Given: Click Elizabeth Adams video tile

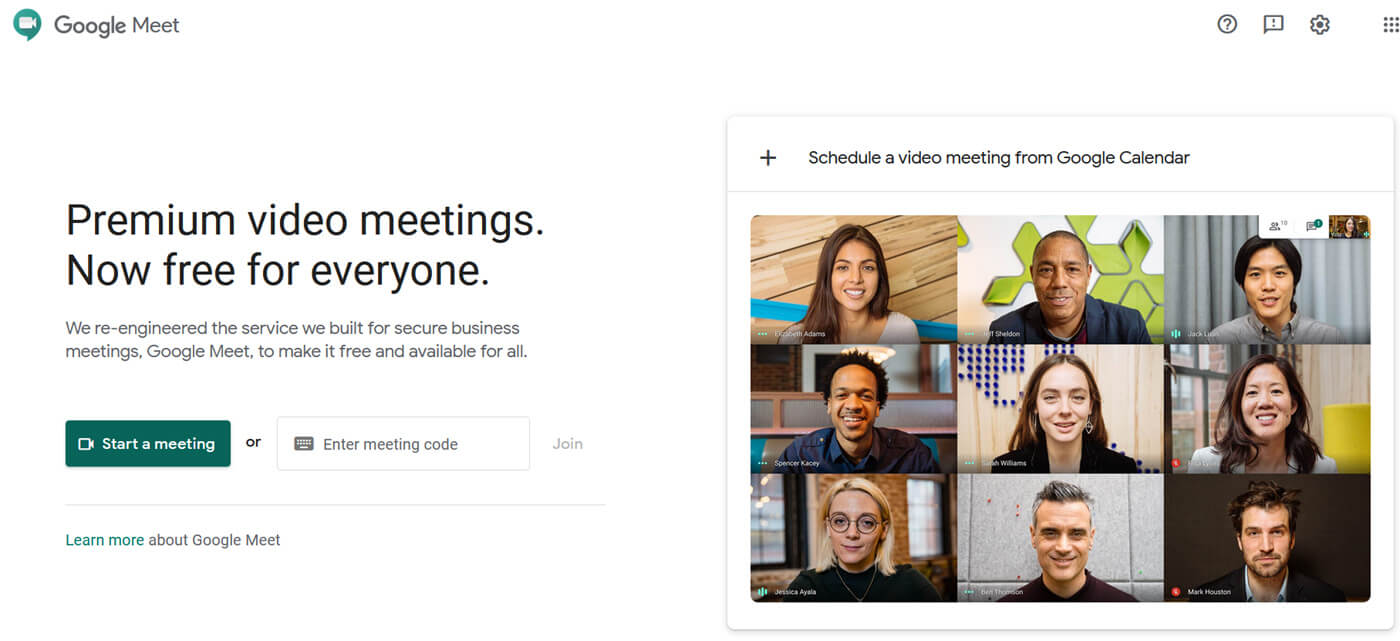Looking at the screenshot, I should pos(854,279).
